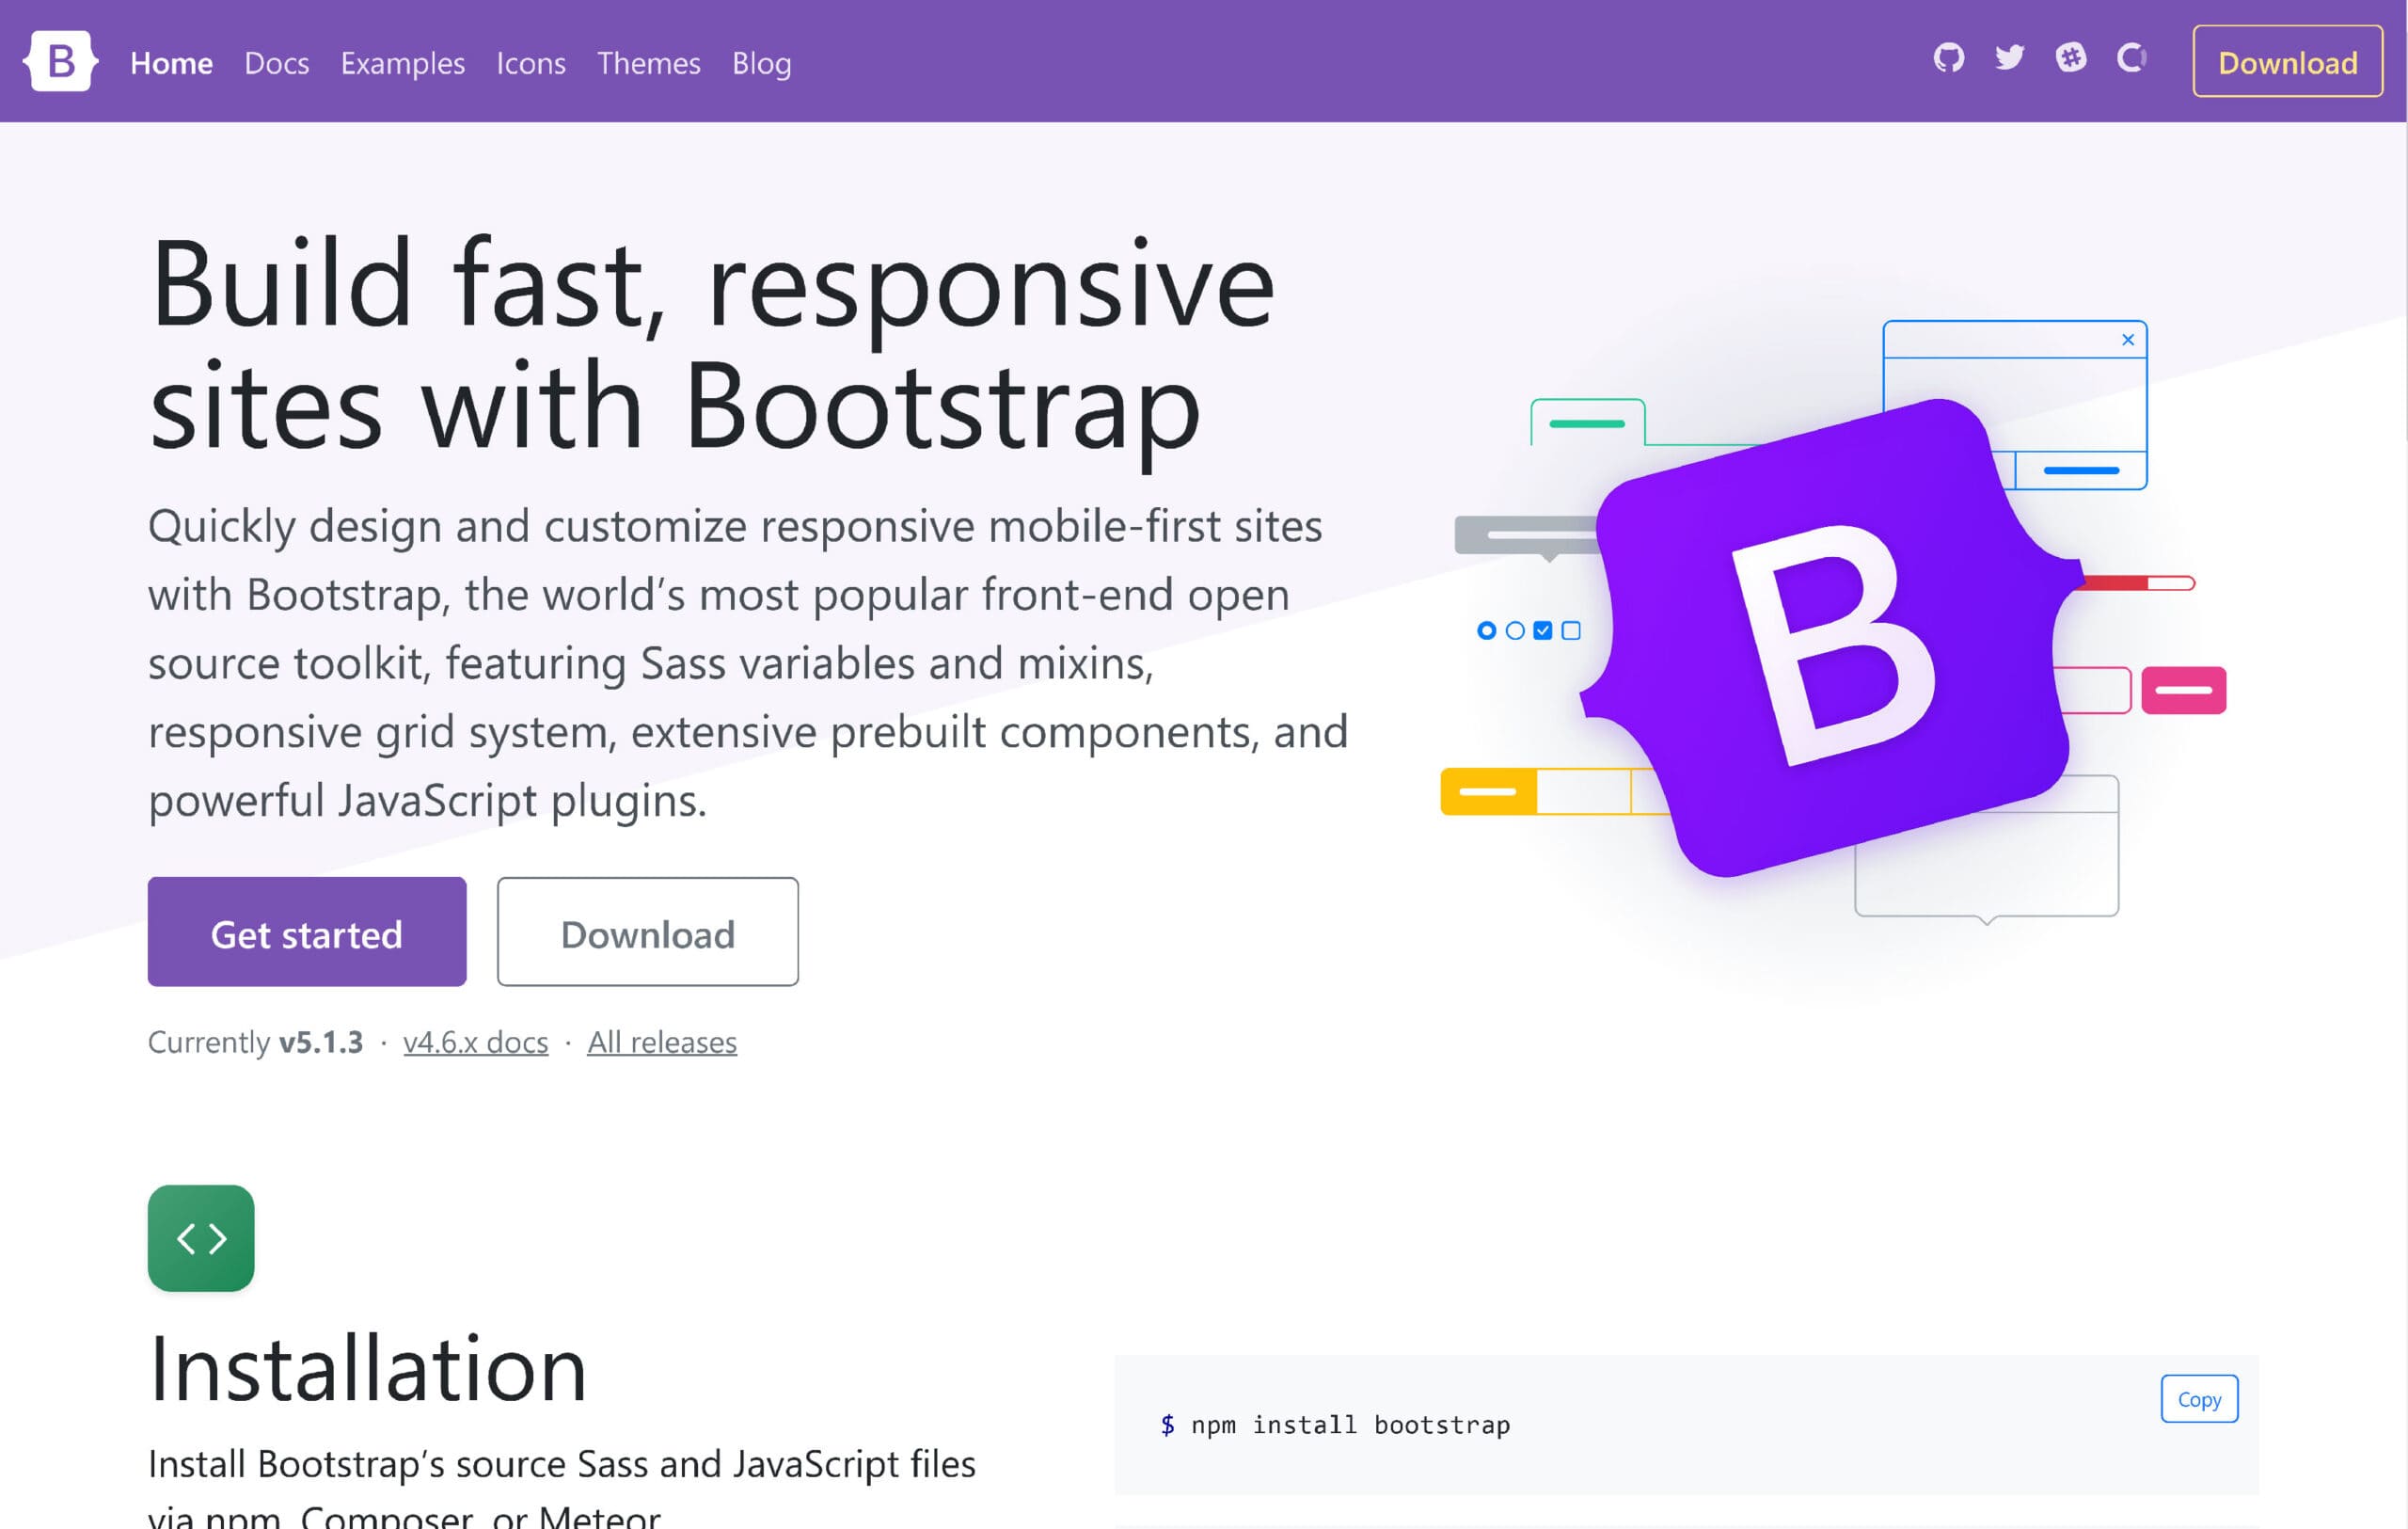Select the empty radio button in illustration
2408x1529 pixels.
1514,631
